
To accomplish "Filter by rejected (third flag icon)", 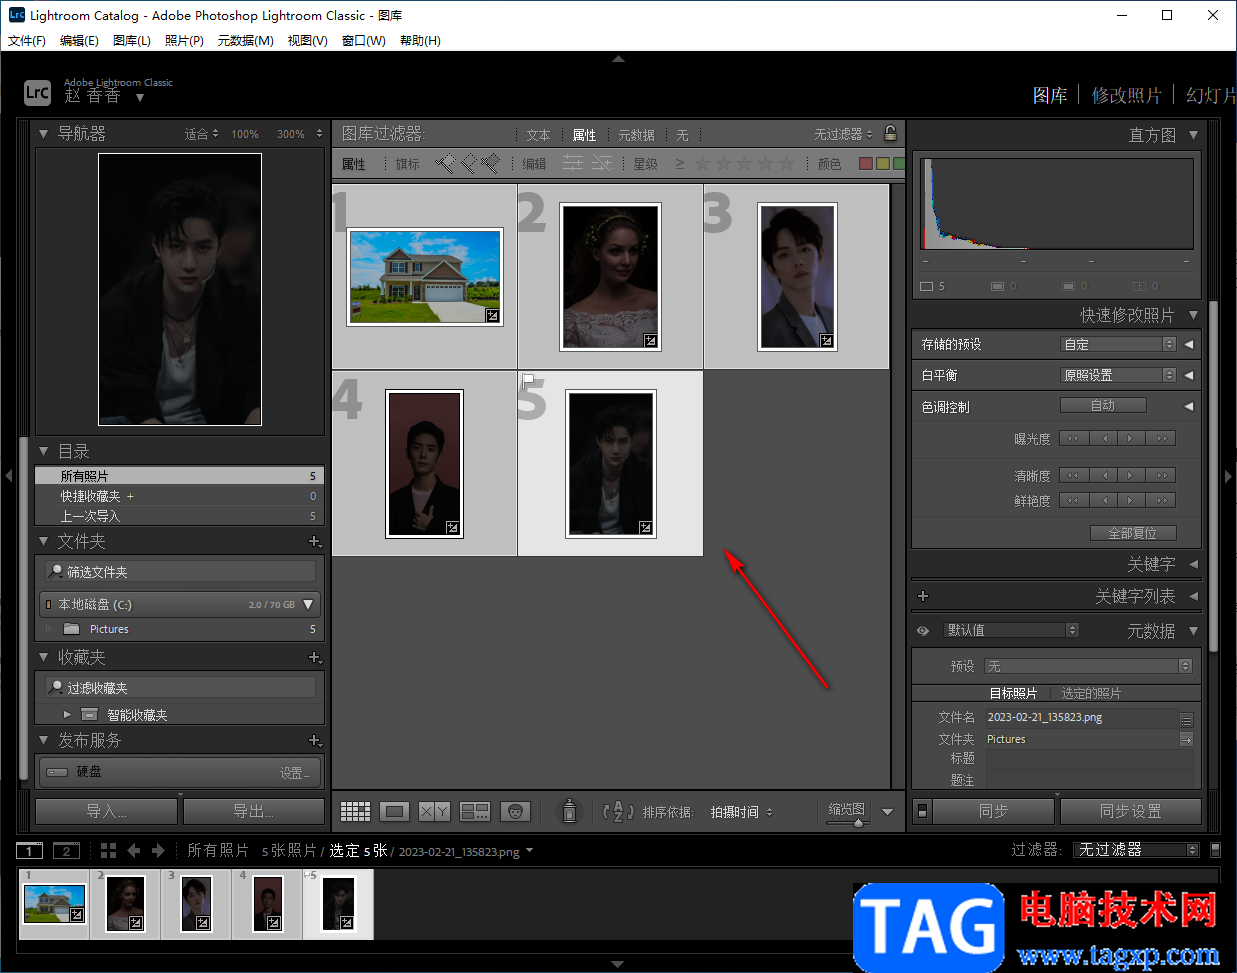I will coord(490,163).
